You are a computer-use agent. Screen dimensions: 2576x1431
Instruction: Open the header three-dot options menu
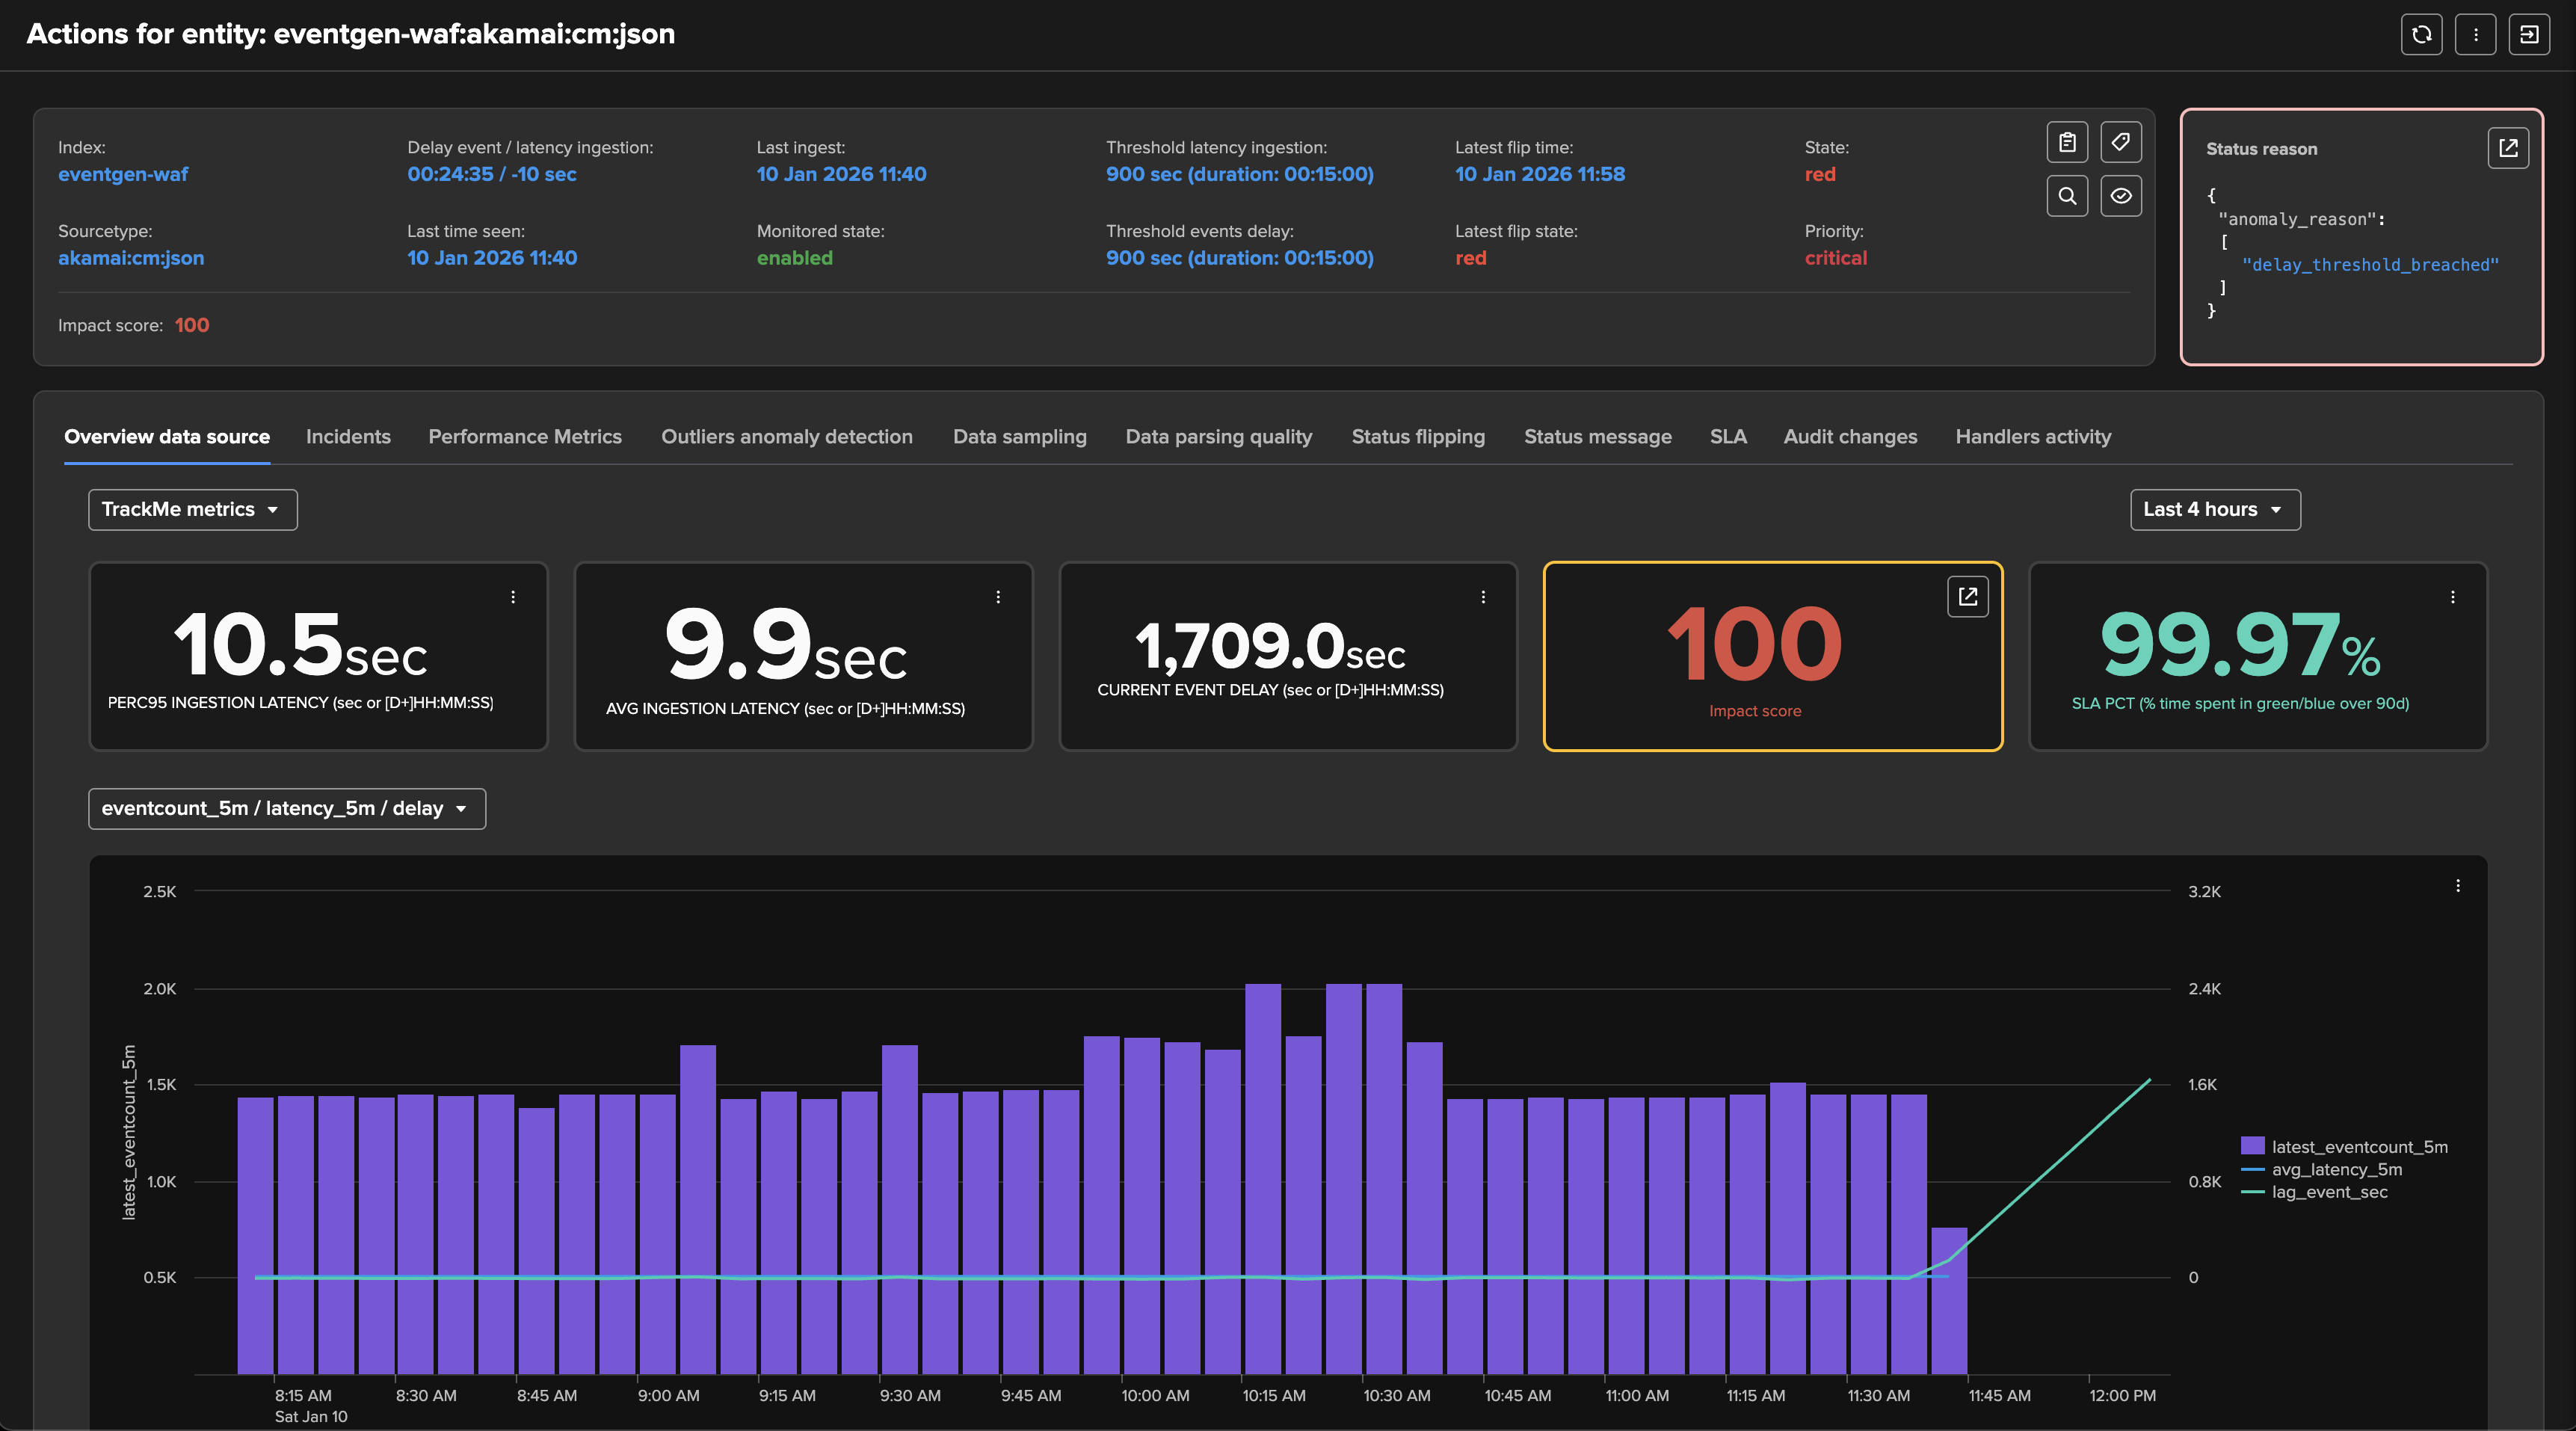[2475, 35]
